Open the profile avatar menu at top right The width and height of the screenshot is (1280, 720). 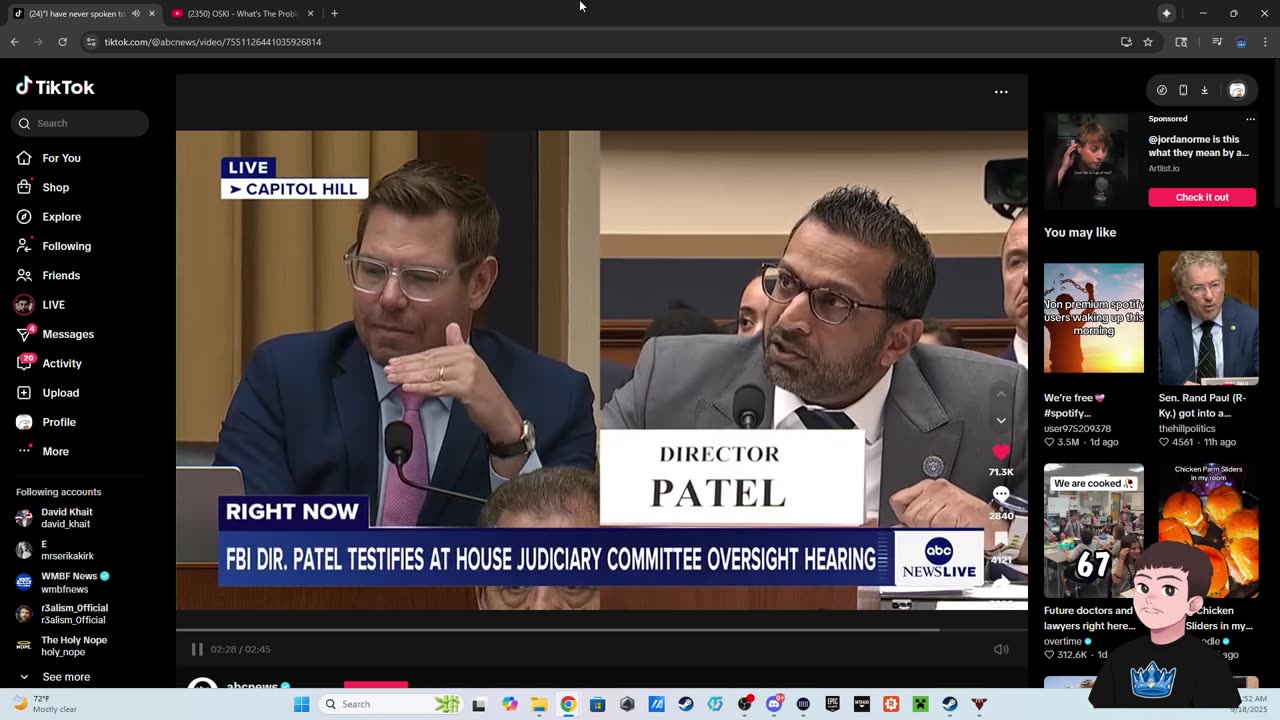click(x=1237, y=90)
